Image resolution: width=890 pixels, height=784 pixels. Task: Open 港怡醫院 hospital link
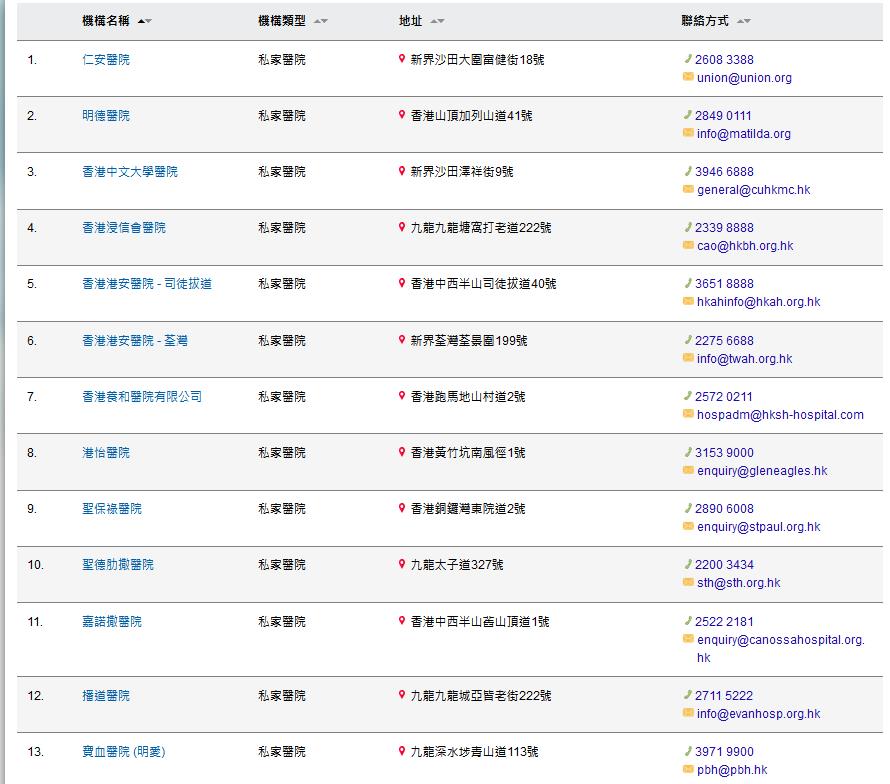(106, 453)
